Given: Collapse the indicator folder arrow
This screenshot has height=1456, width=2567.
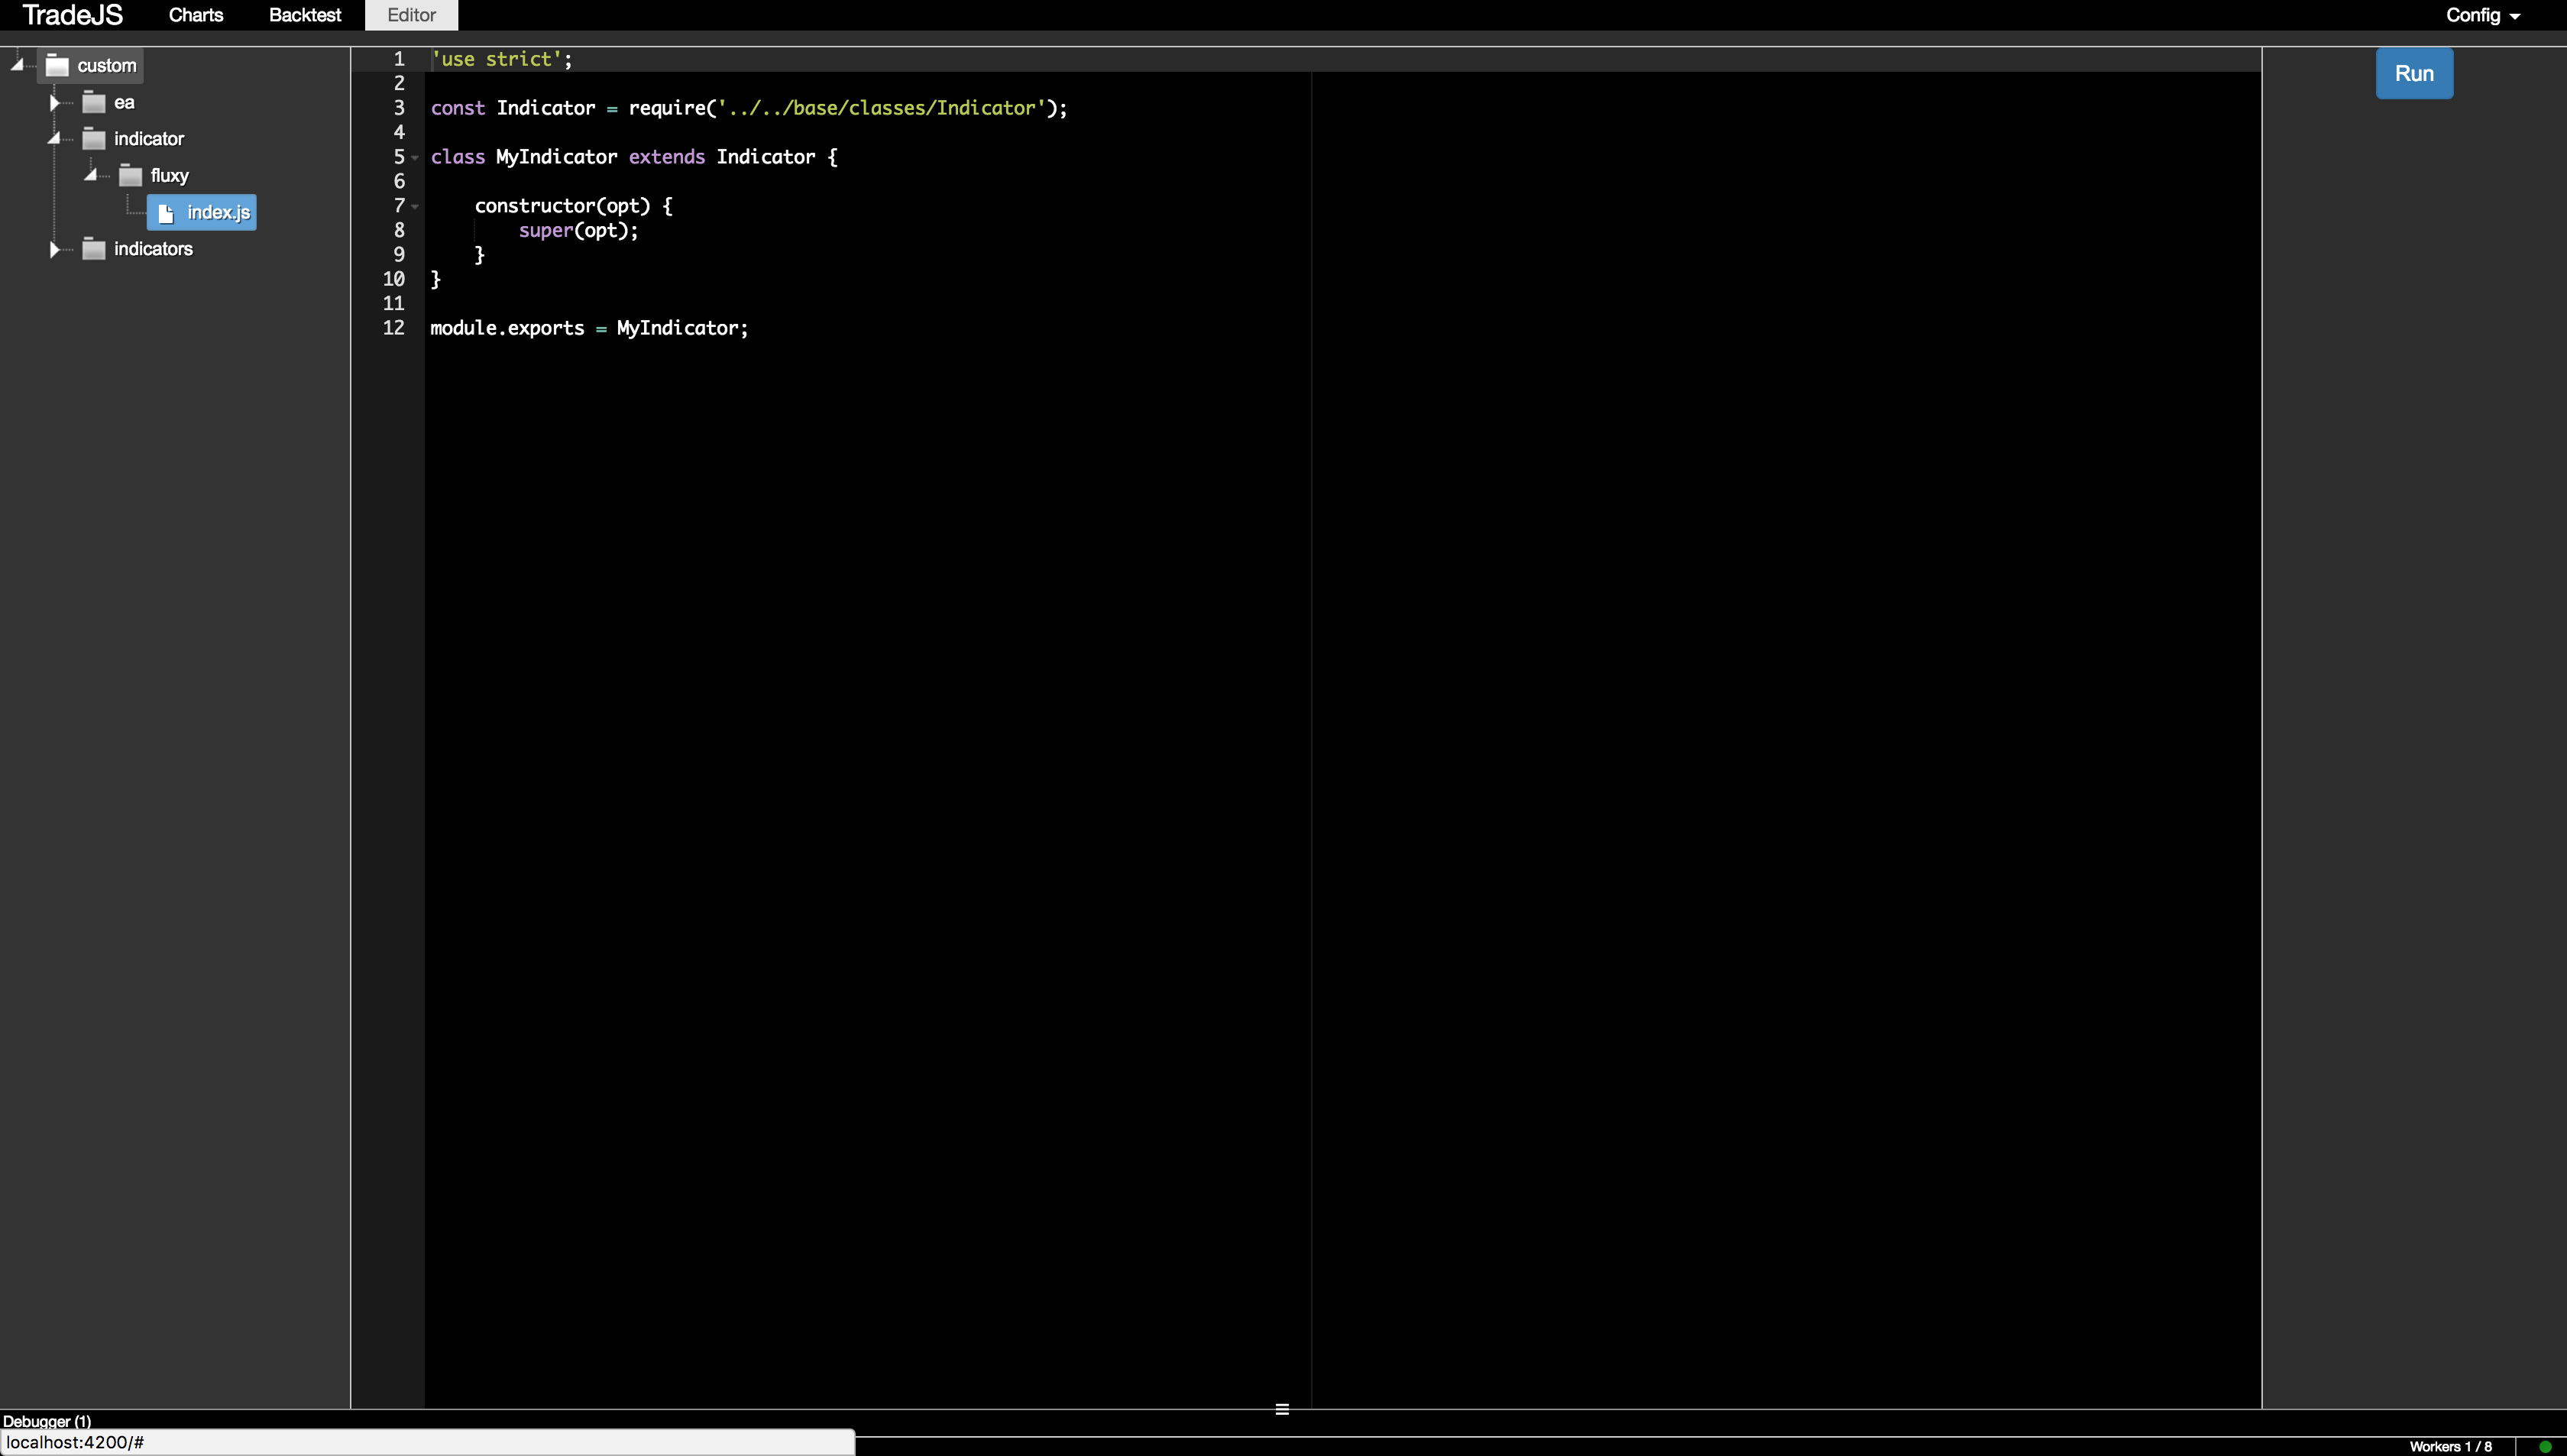Looking at the screenshot, I should tap(54, 138).
